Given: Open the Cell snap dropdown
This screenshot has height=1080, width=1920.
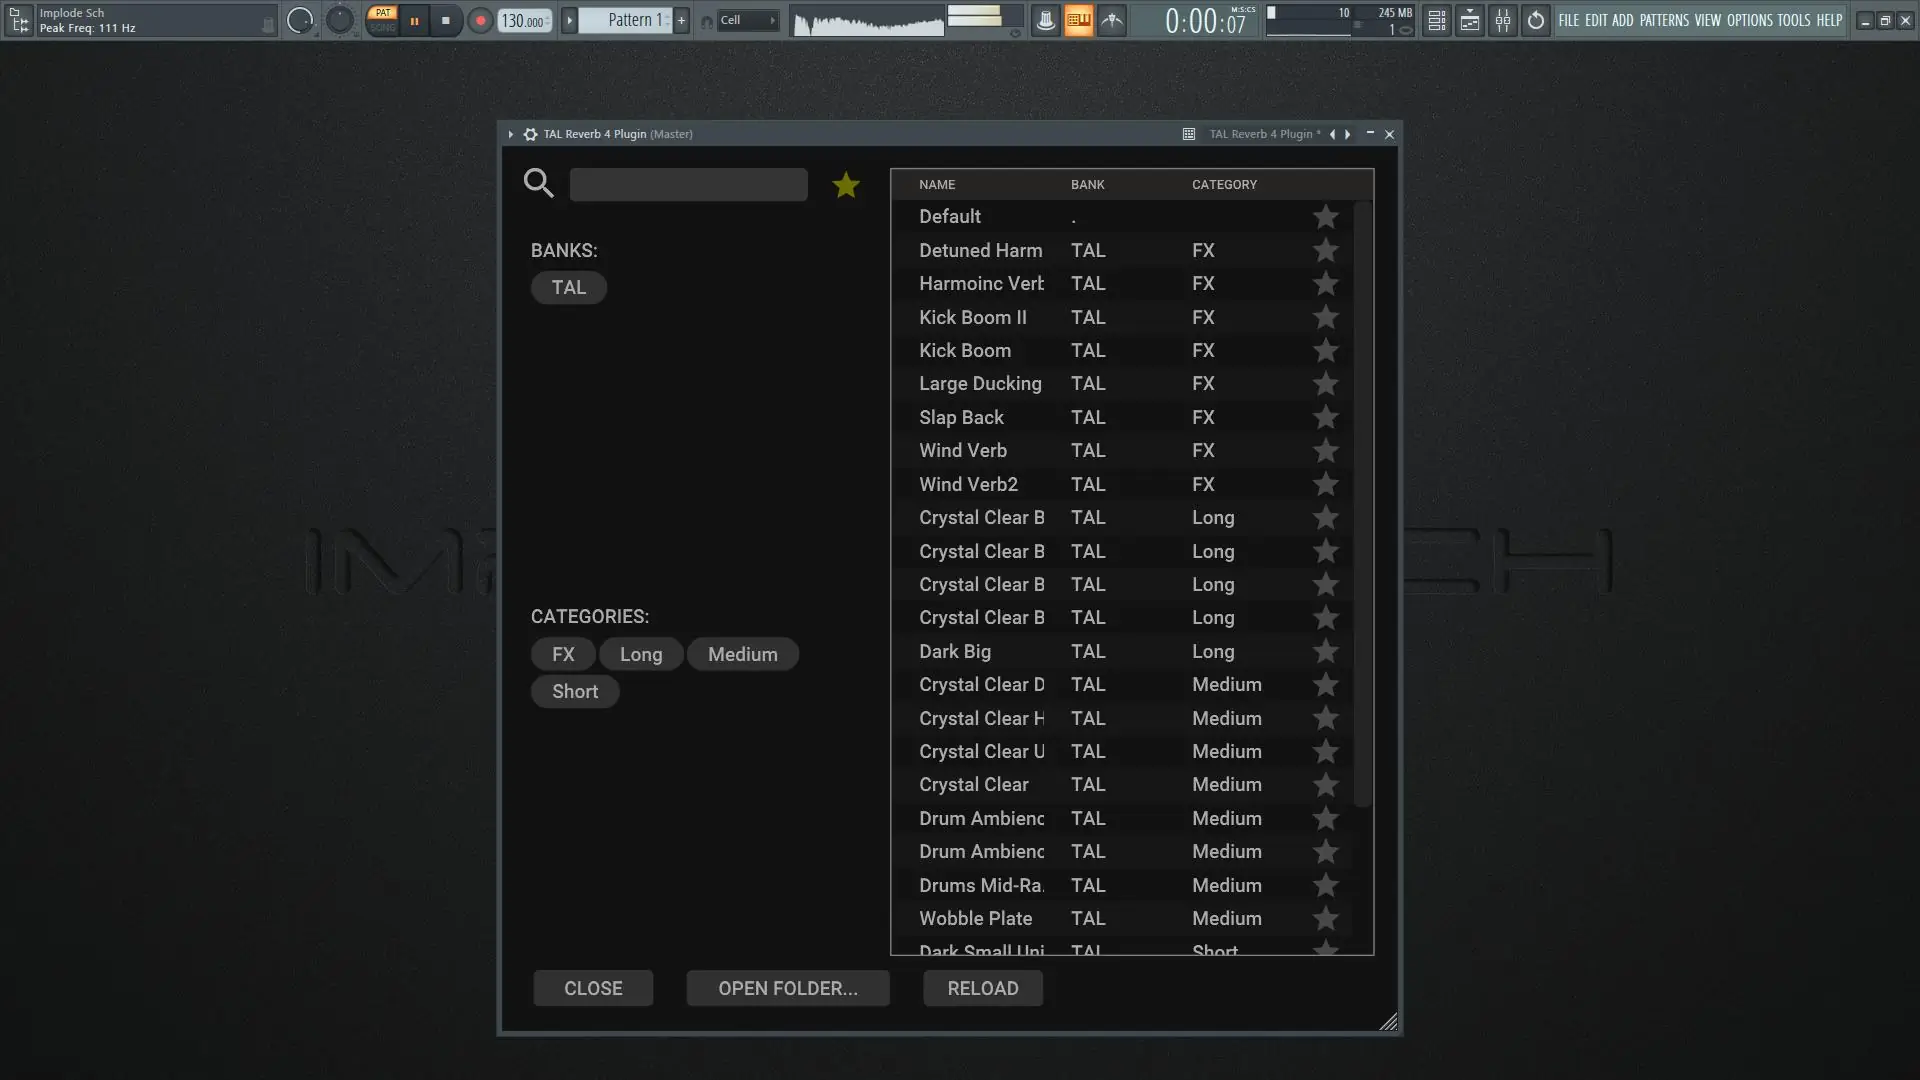Looking at the screenshot, I should pos(747,20).
